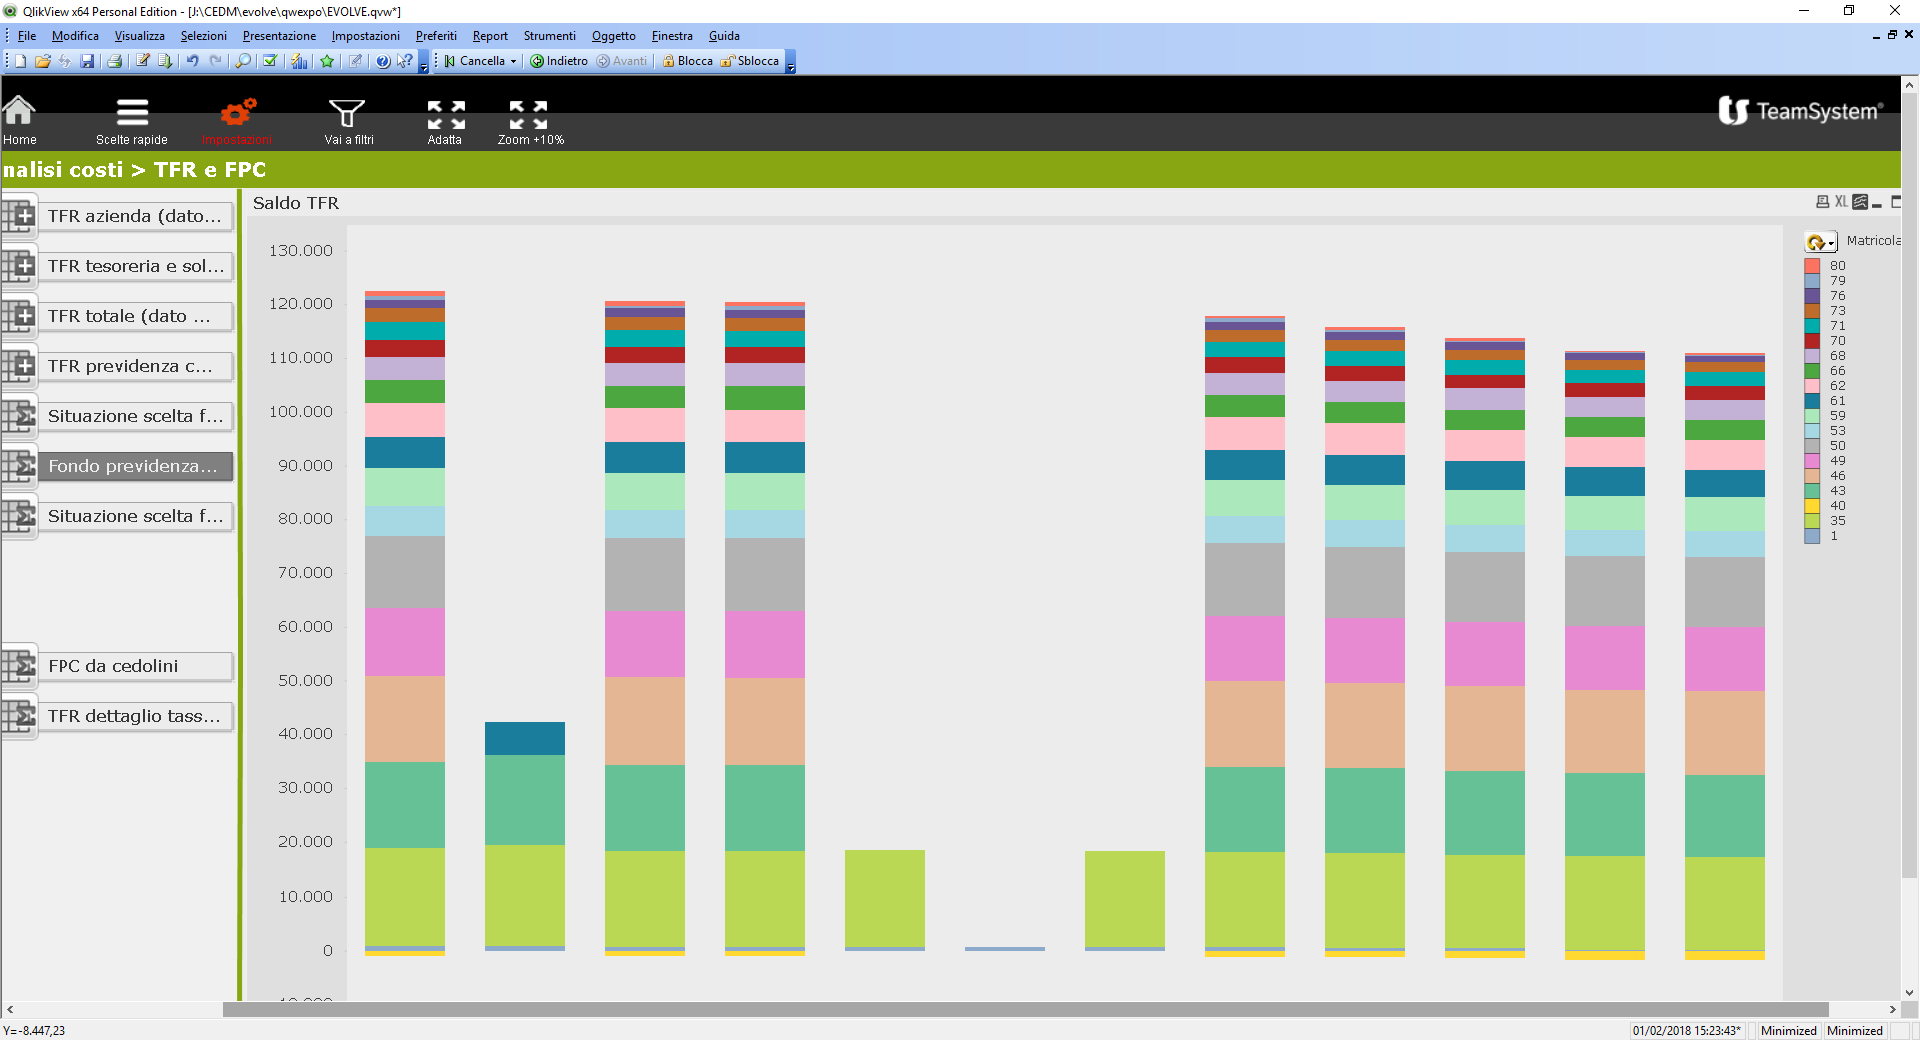Click the search magnifier toolbar icon
This screenshot has width=1920, height=1040.
[x=243, y=61]
